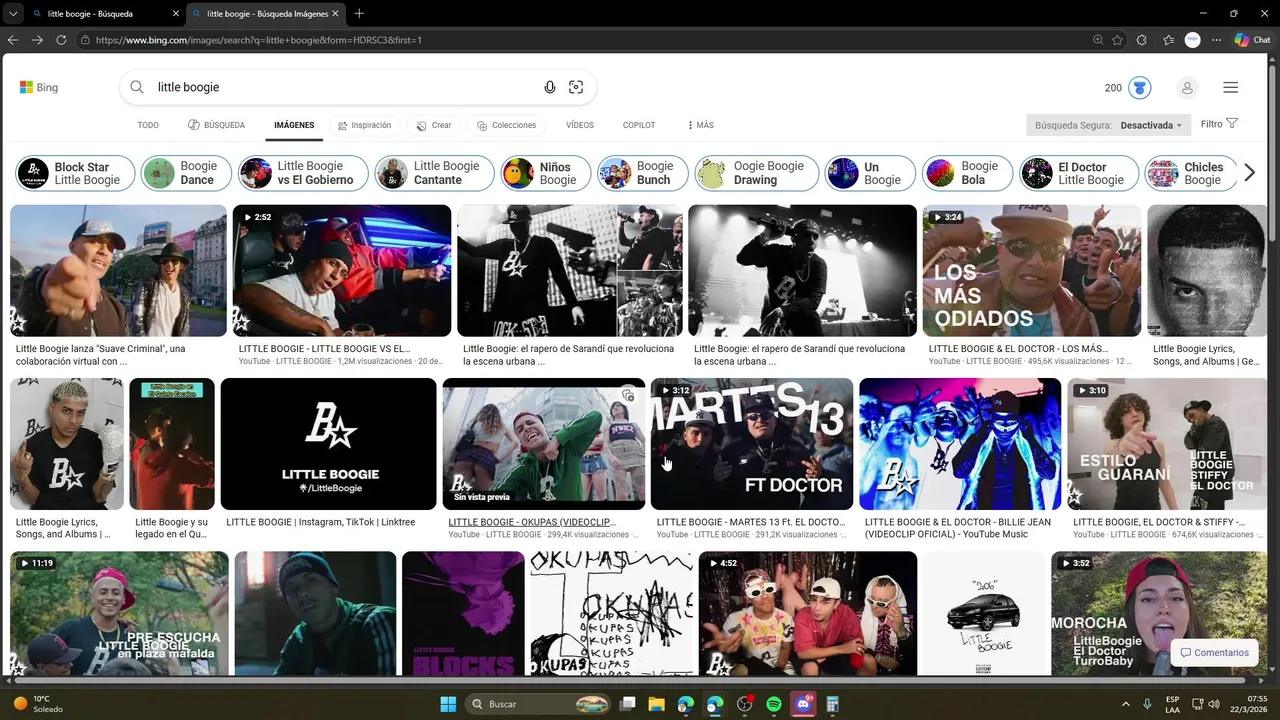This screenshot has height=720, width=1280.
Task: Close the active Búsqueda Imágenes browser tab
Action: coord(335,14)
